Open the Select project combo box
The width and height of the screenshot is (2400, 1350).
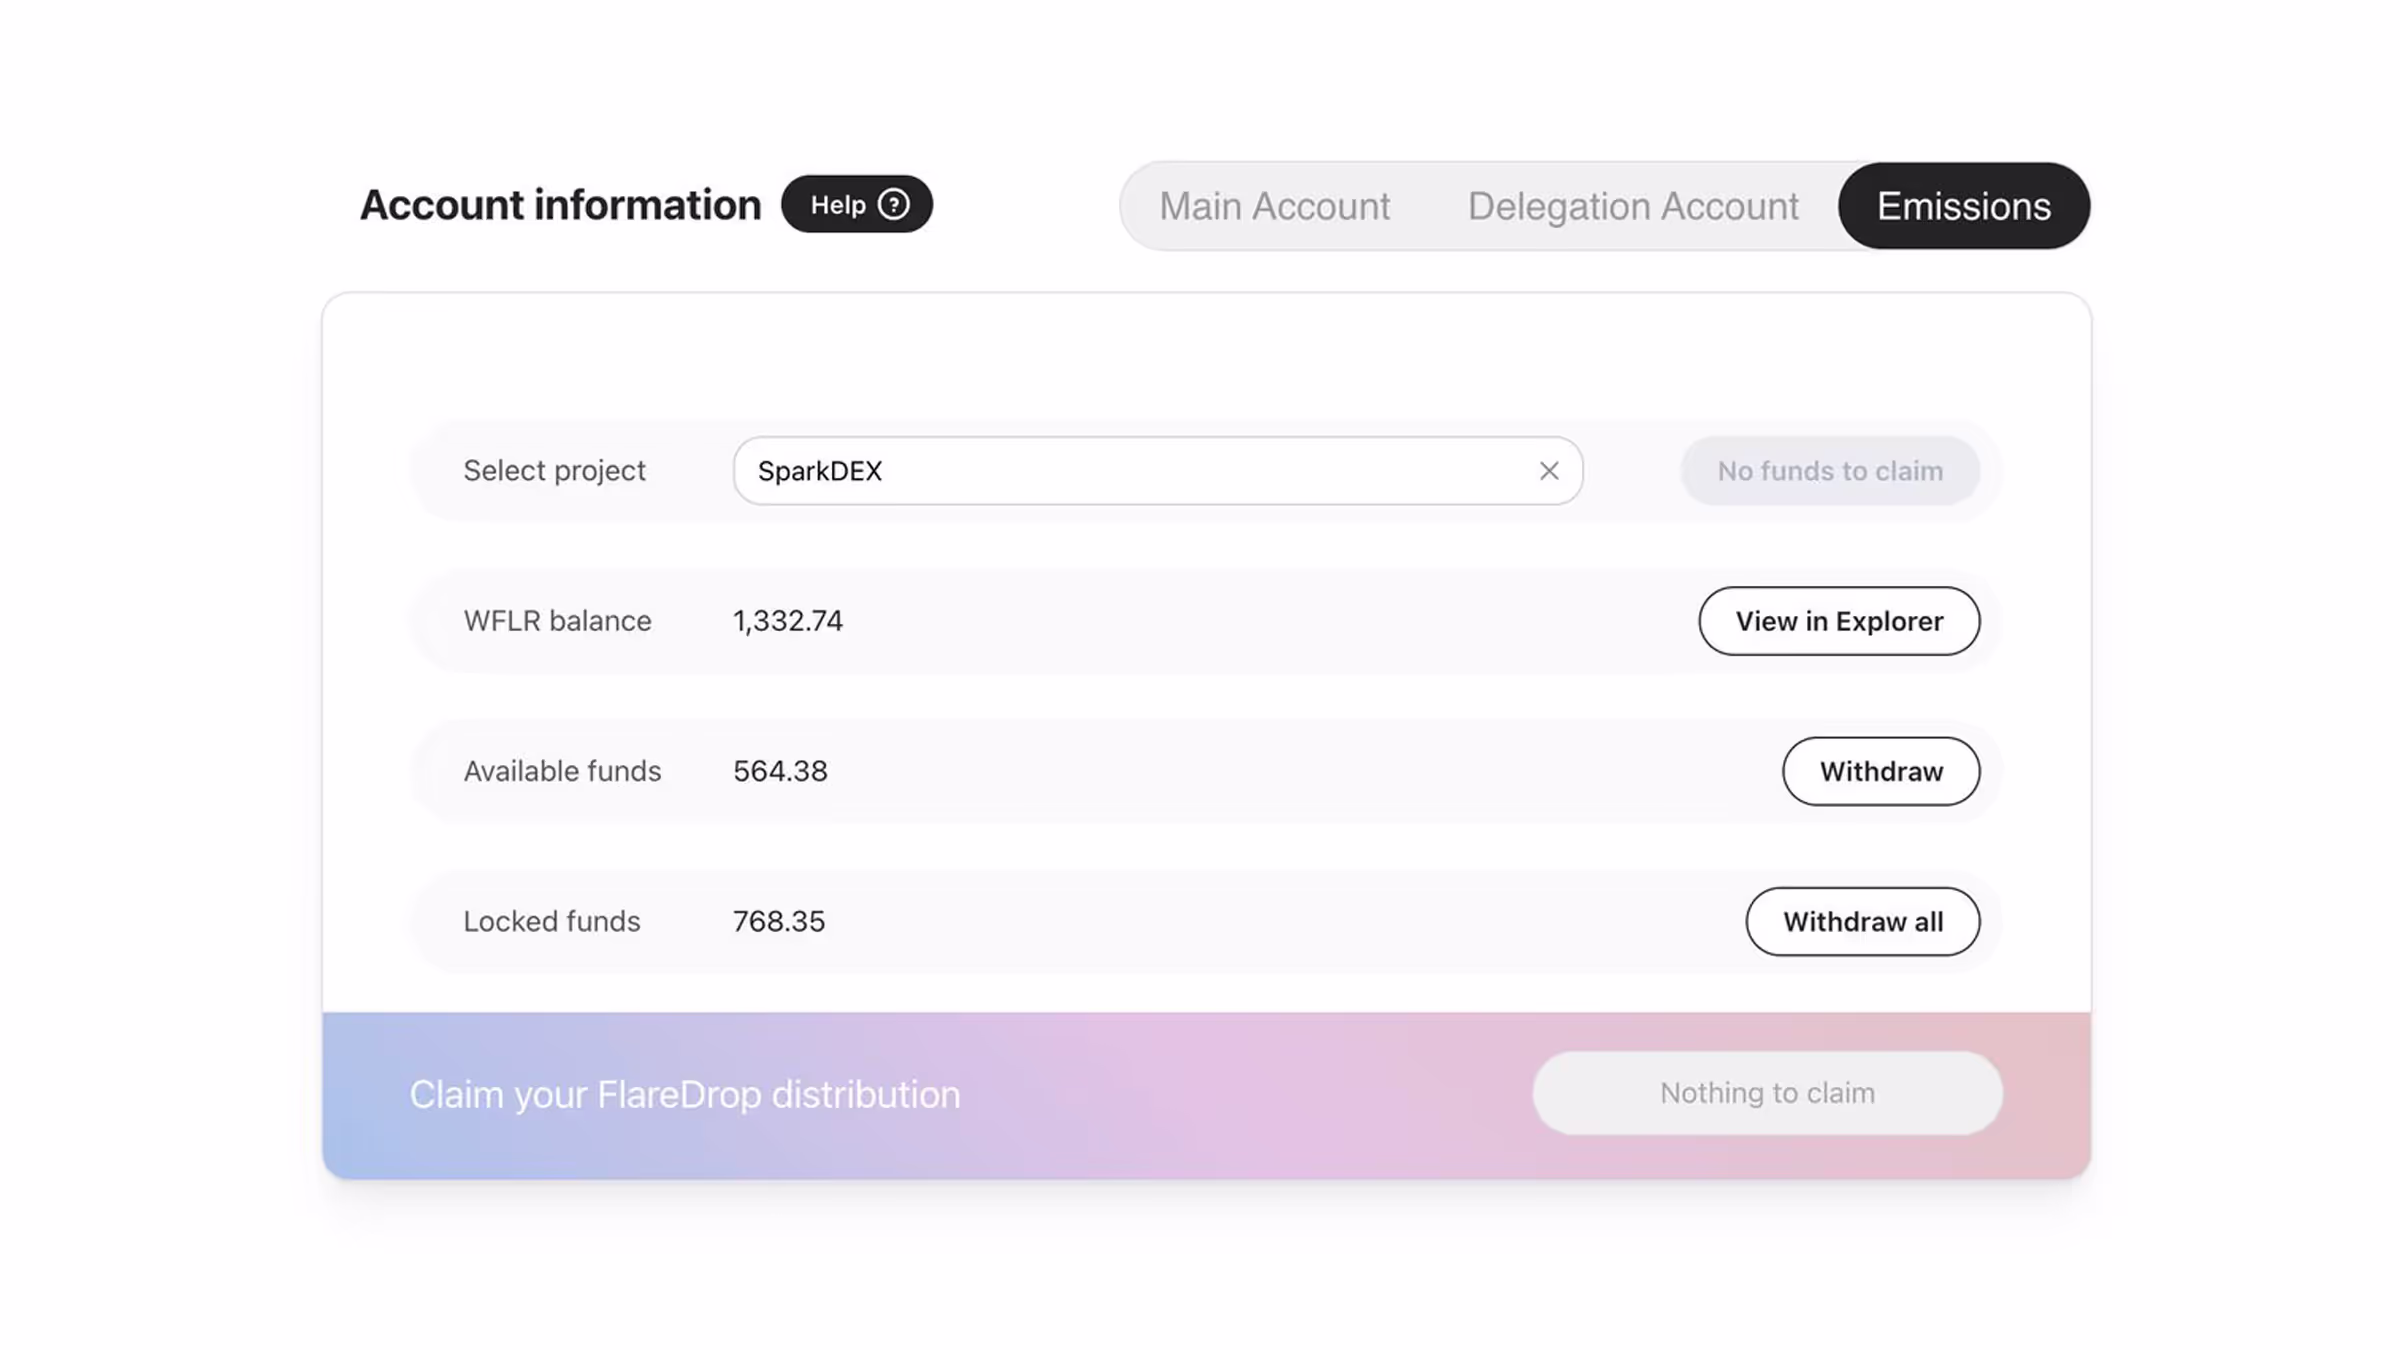(1130, 471)
